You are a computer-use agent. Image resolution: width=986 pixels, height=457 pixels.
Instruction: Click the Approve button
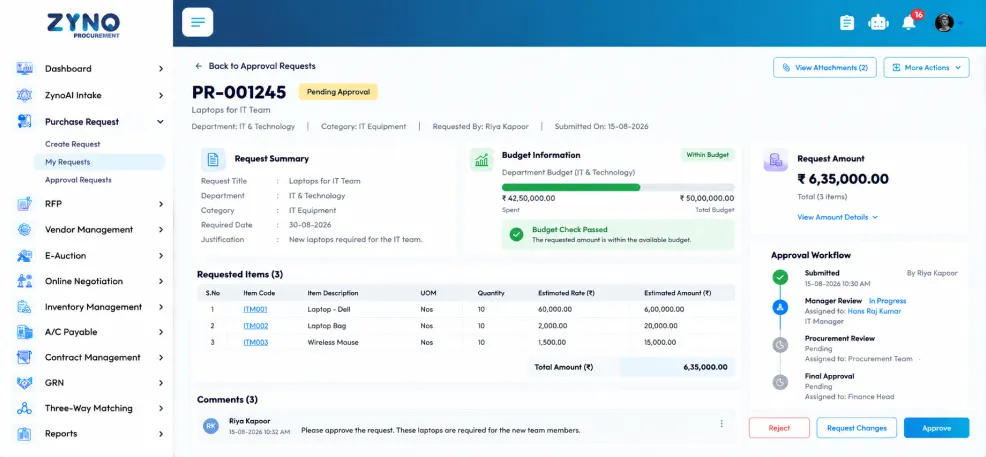(936, 428)
